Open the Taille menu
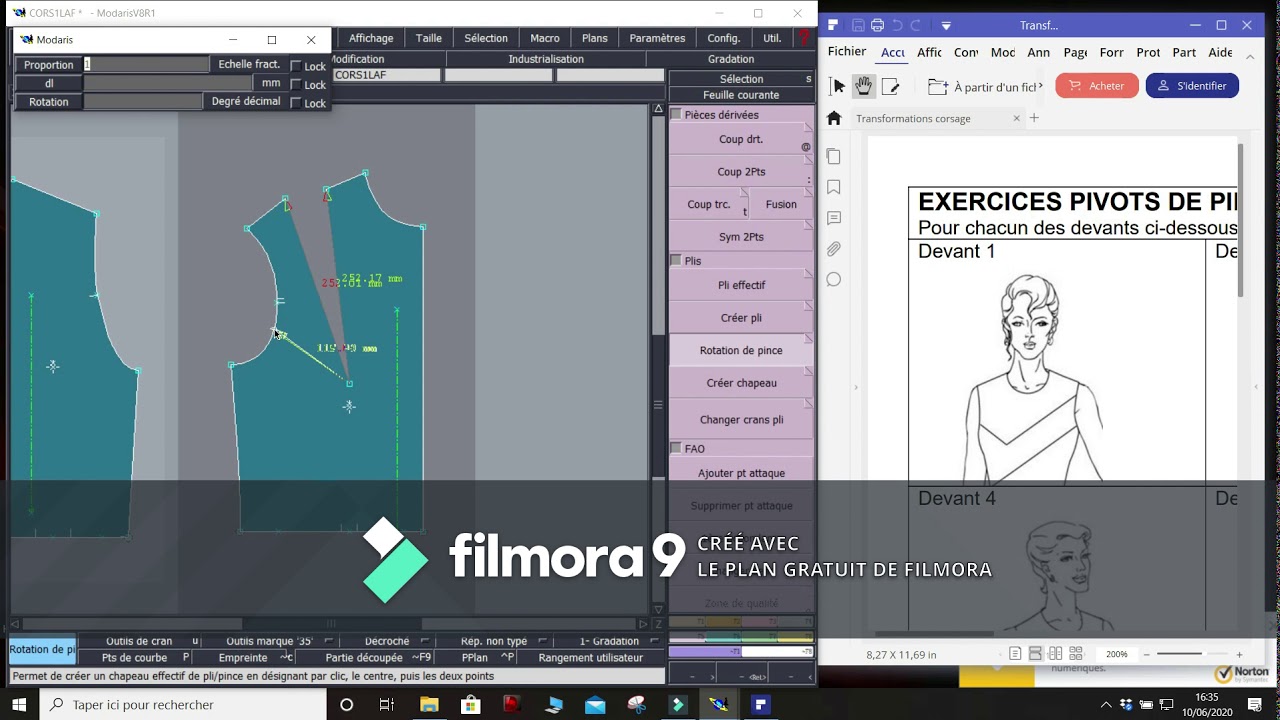 tap(429, 38)
